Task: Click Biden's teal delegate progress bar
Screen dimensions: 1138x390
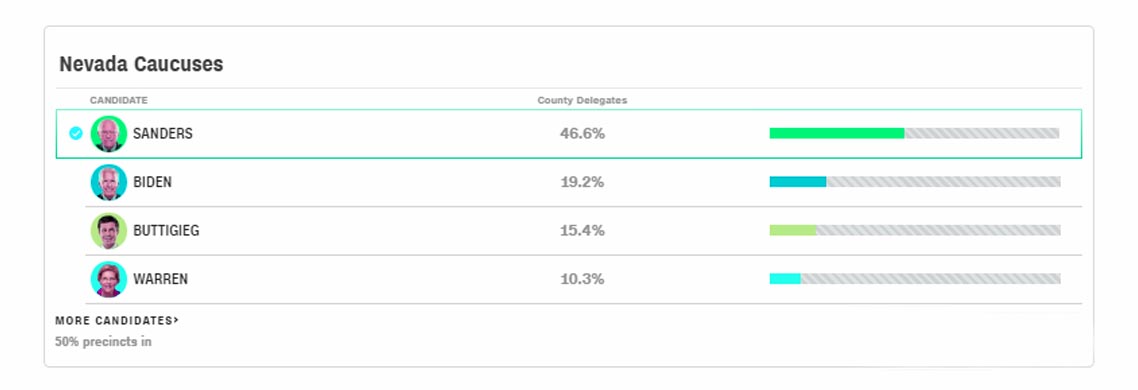Action: click(x=914, y=182)
